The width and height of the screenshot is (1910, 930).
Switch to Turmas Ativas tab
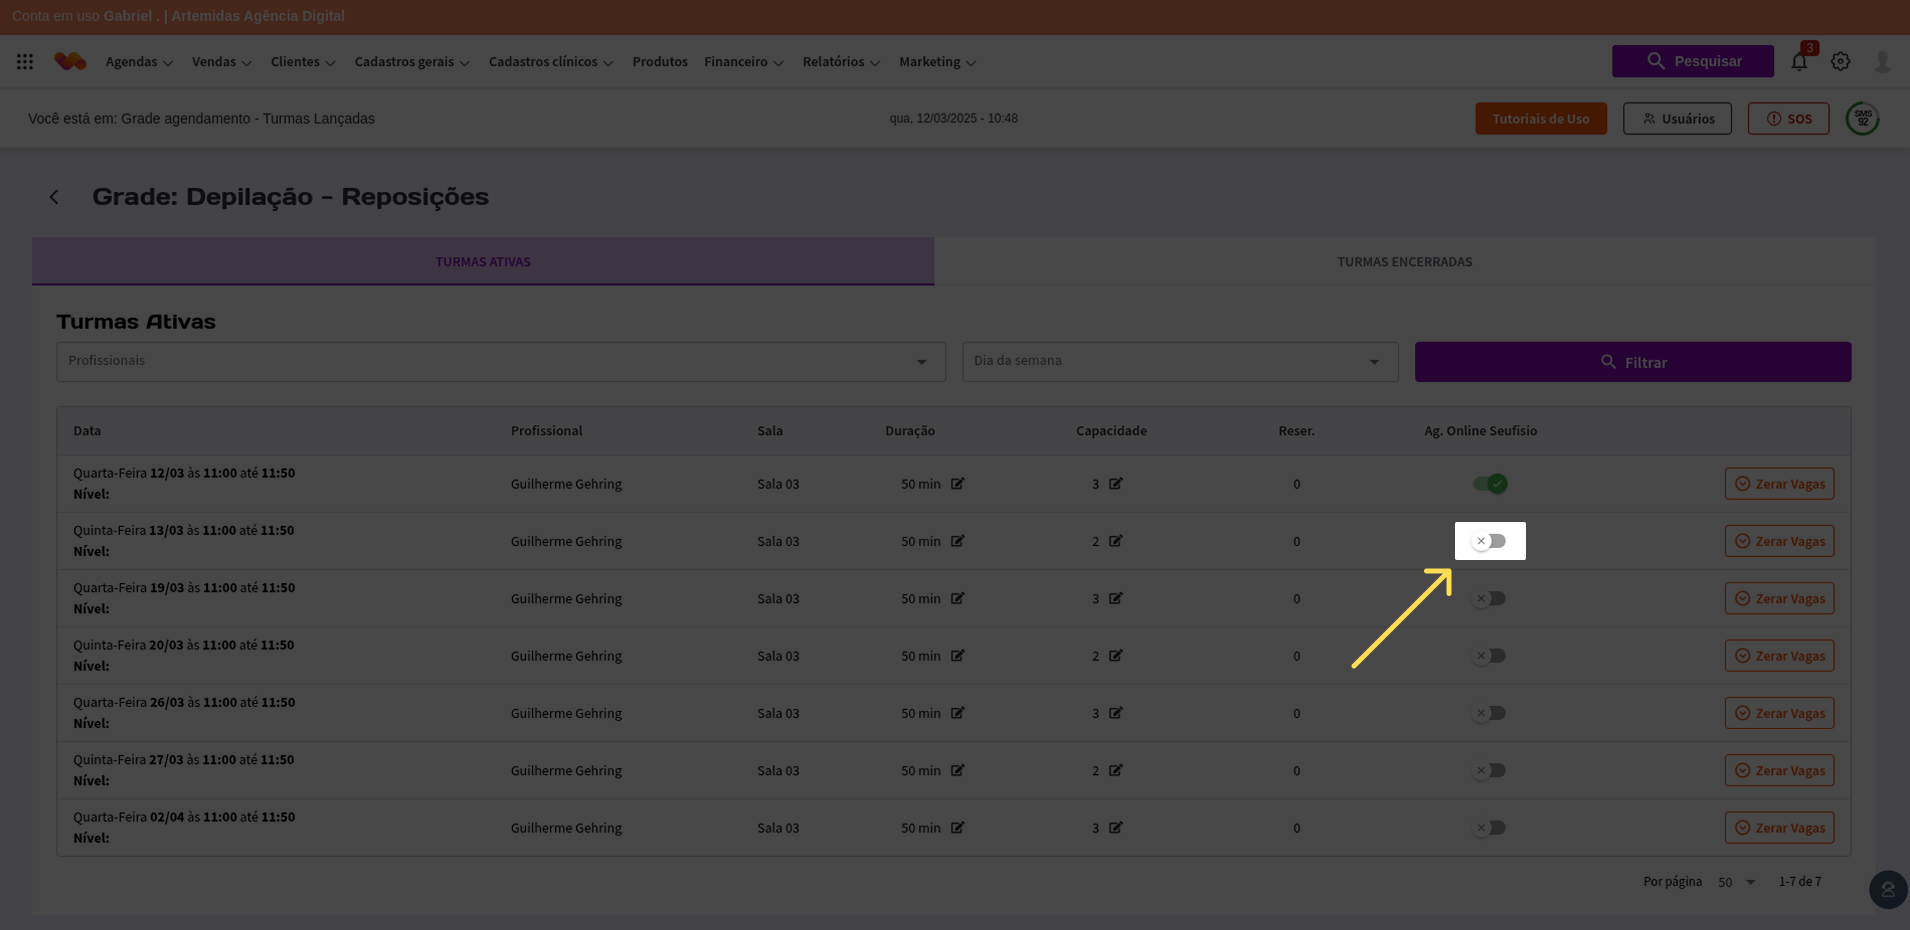483,262
